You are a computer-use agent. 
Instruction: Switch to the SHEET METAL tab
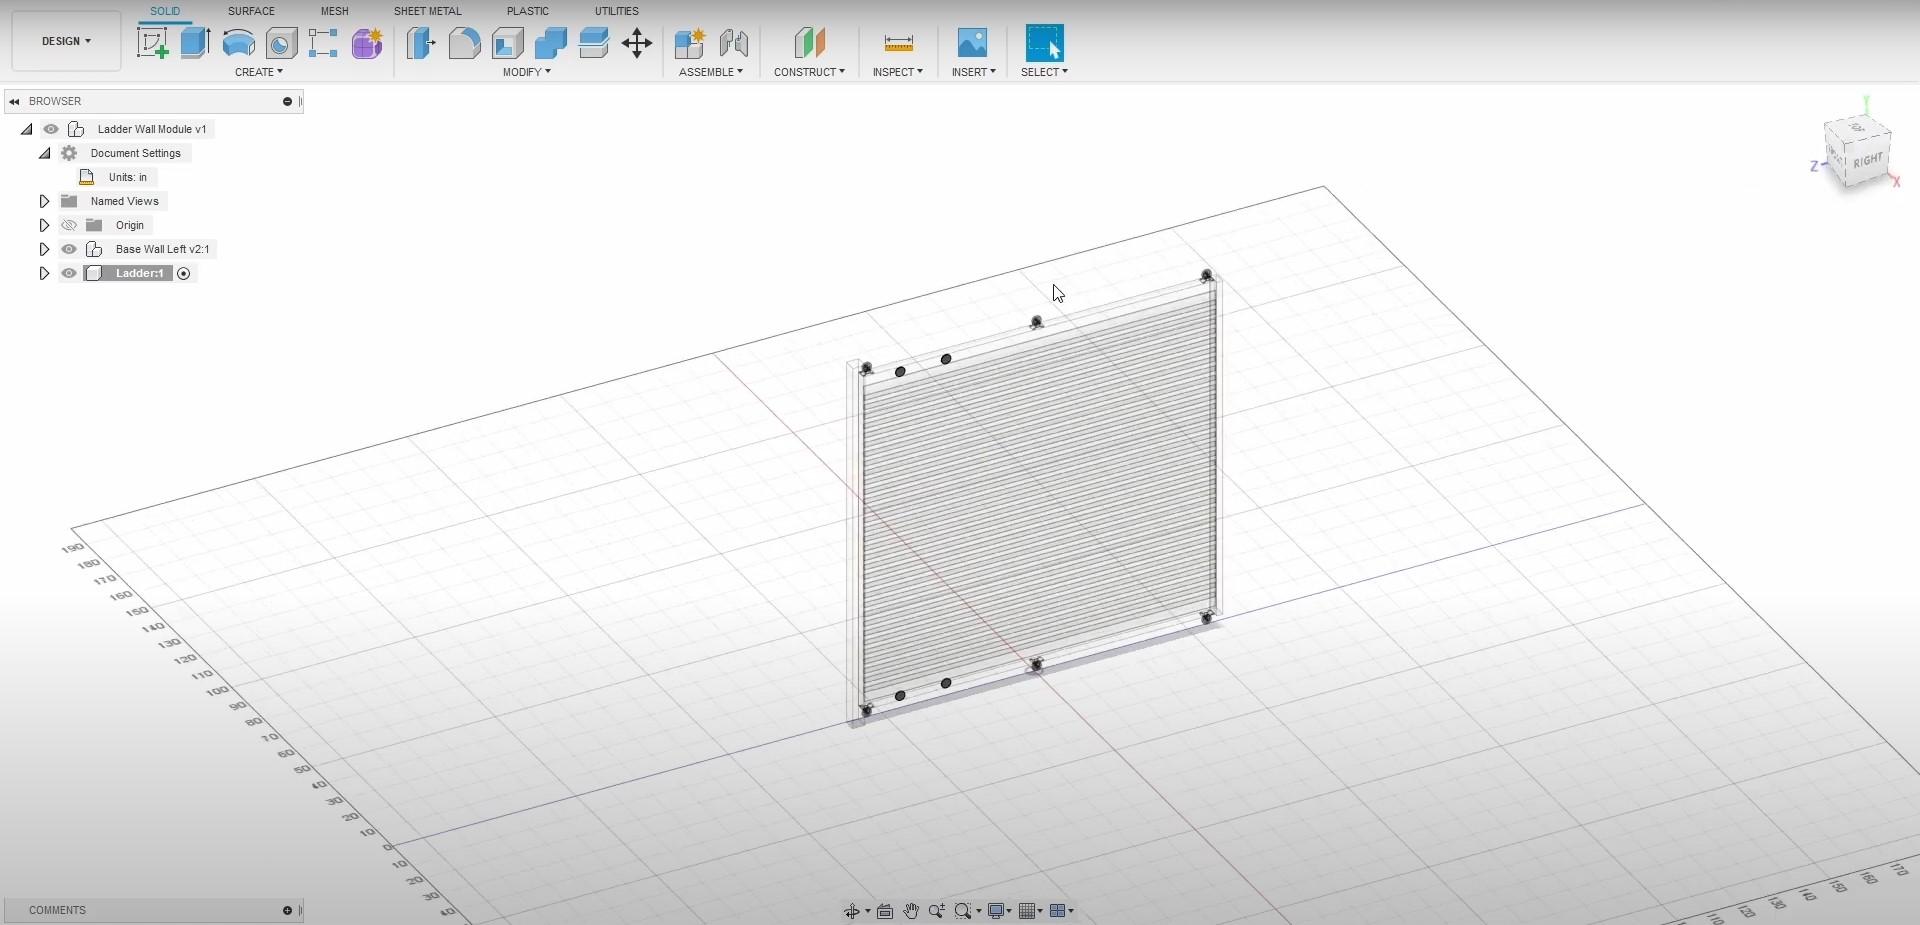click(x=428, y=11)
